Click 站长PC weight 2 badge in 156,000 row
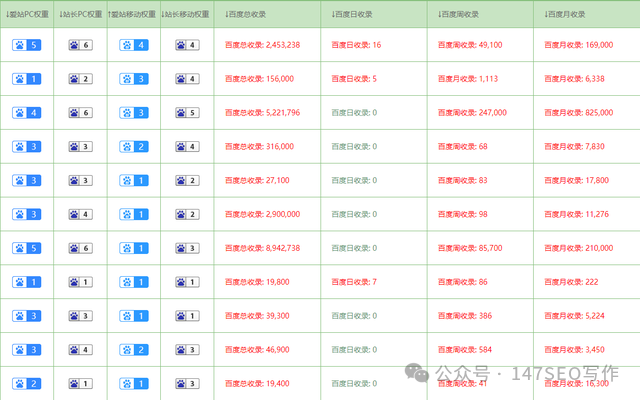Screen dimensions: 640x400 click(80, 79)
